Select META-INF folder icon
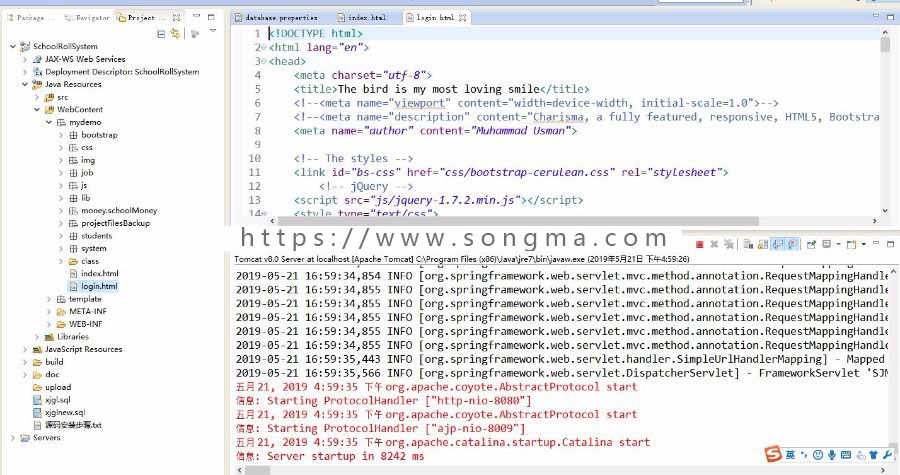900x475 pixels. click(x=61, y=312)
